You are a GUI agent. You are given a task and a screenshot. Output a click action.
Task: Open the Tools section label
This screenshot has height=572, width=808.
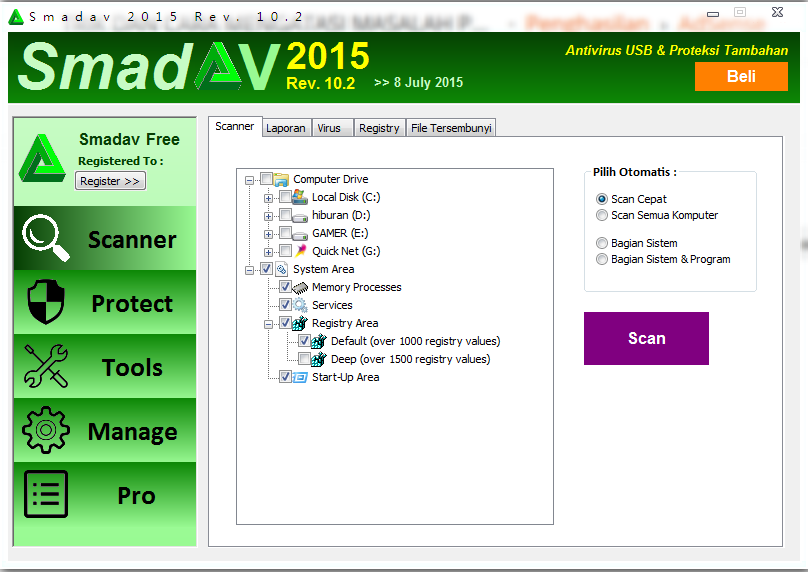point(132,367)
